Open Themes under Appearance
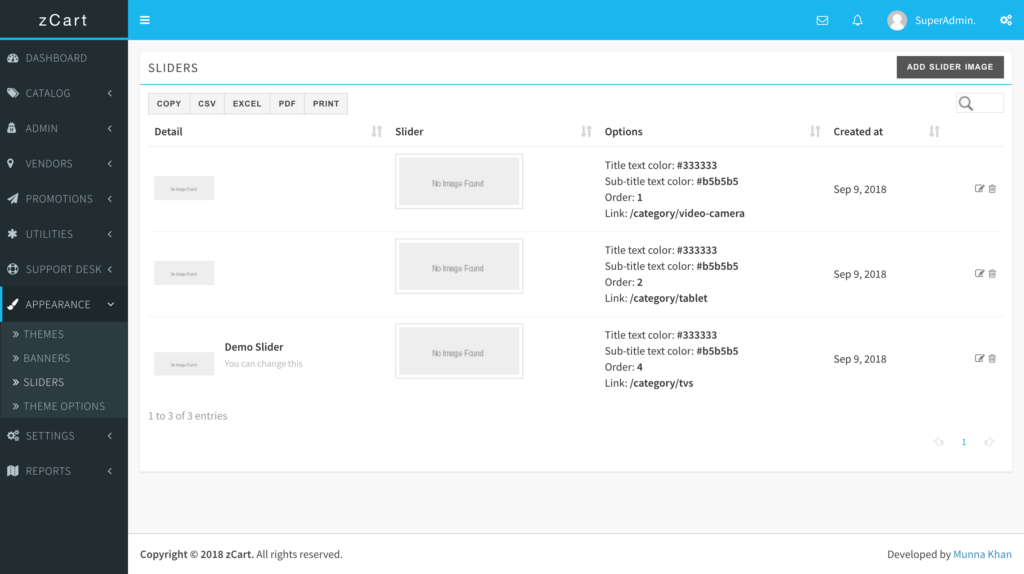This screenshot has height=574, width=1024. [43, 334]
